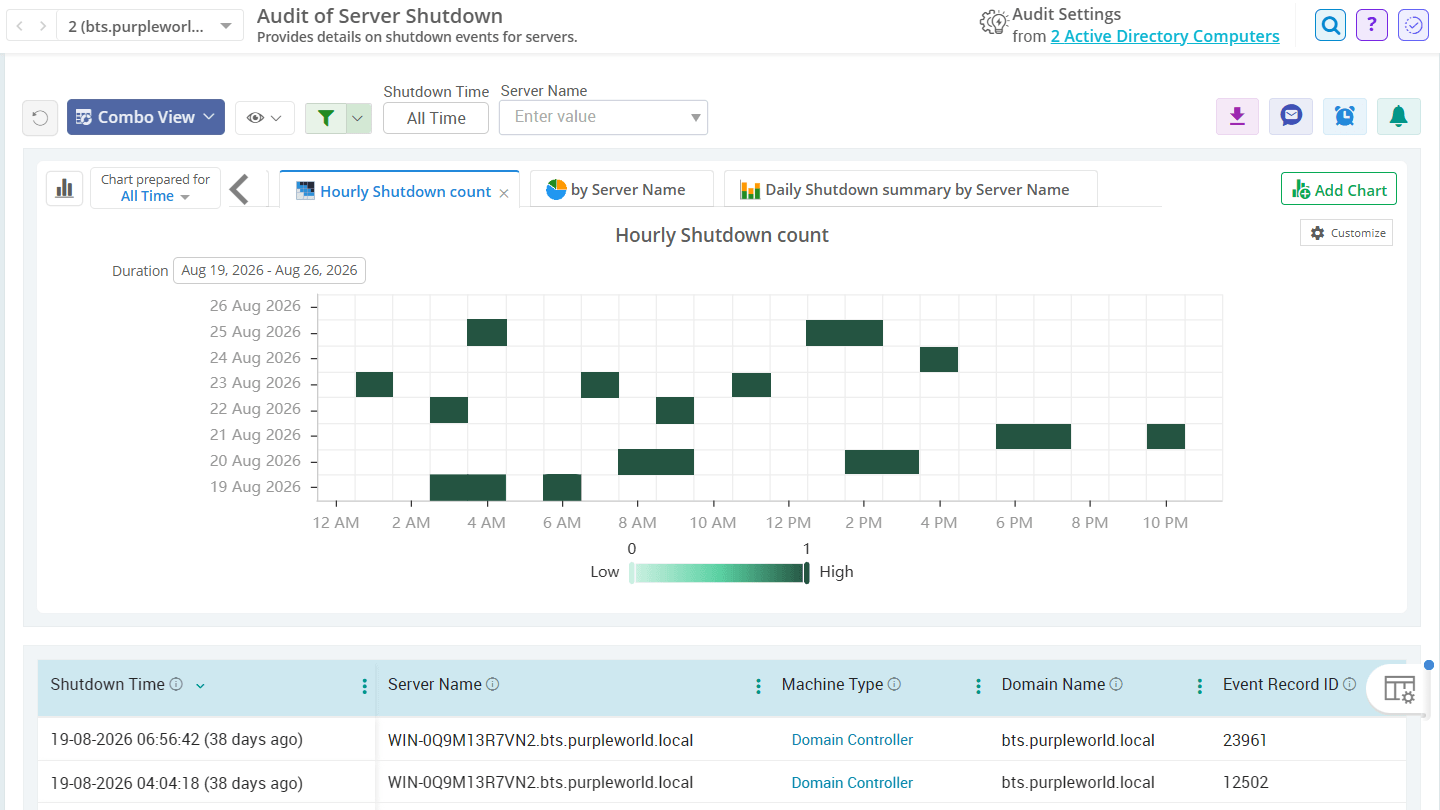Click the search magnifier icon
The image size is (1440, 810).
point(1330,25)
